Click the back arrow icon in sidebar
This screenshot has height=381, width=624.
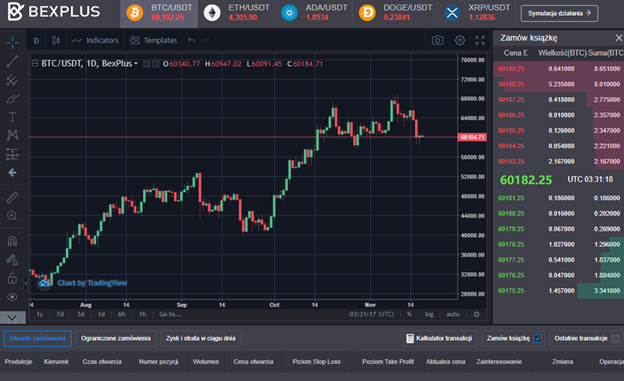[12, 172]
